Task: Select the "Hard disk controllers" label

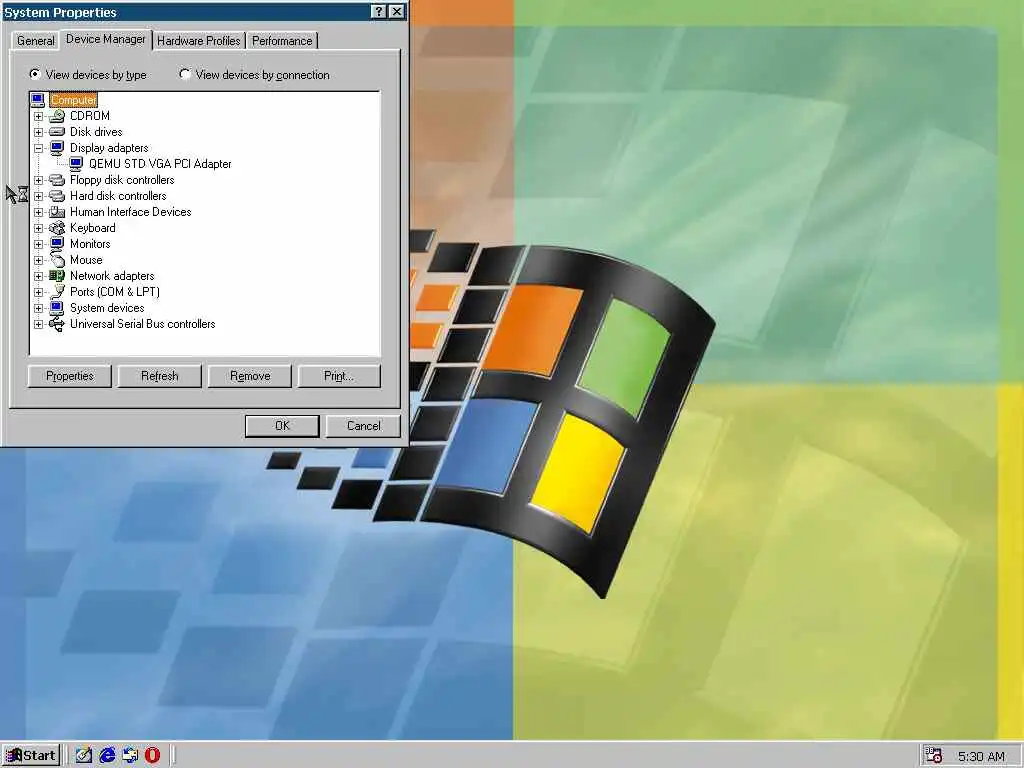Action: tap(118, 196)
